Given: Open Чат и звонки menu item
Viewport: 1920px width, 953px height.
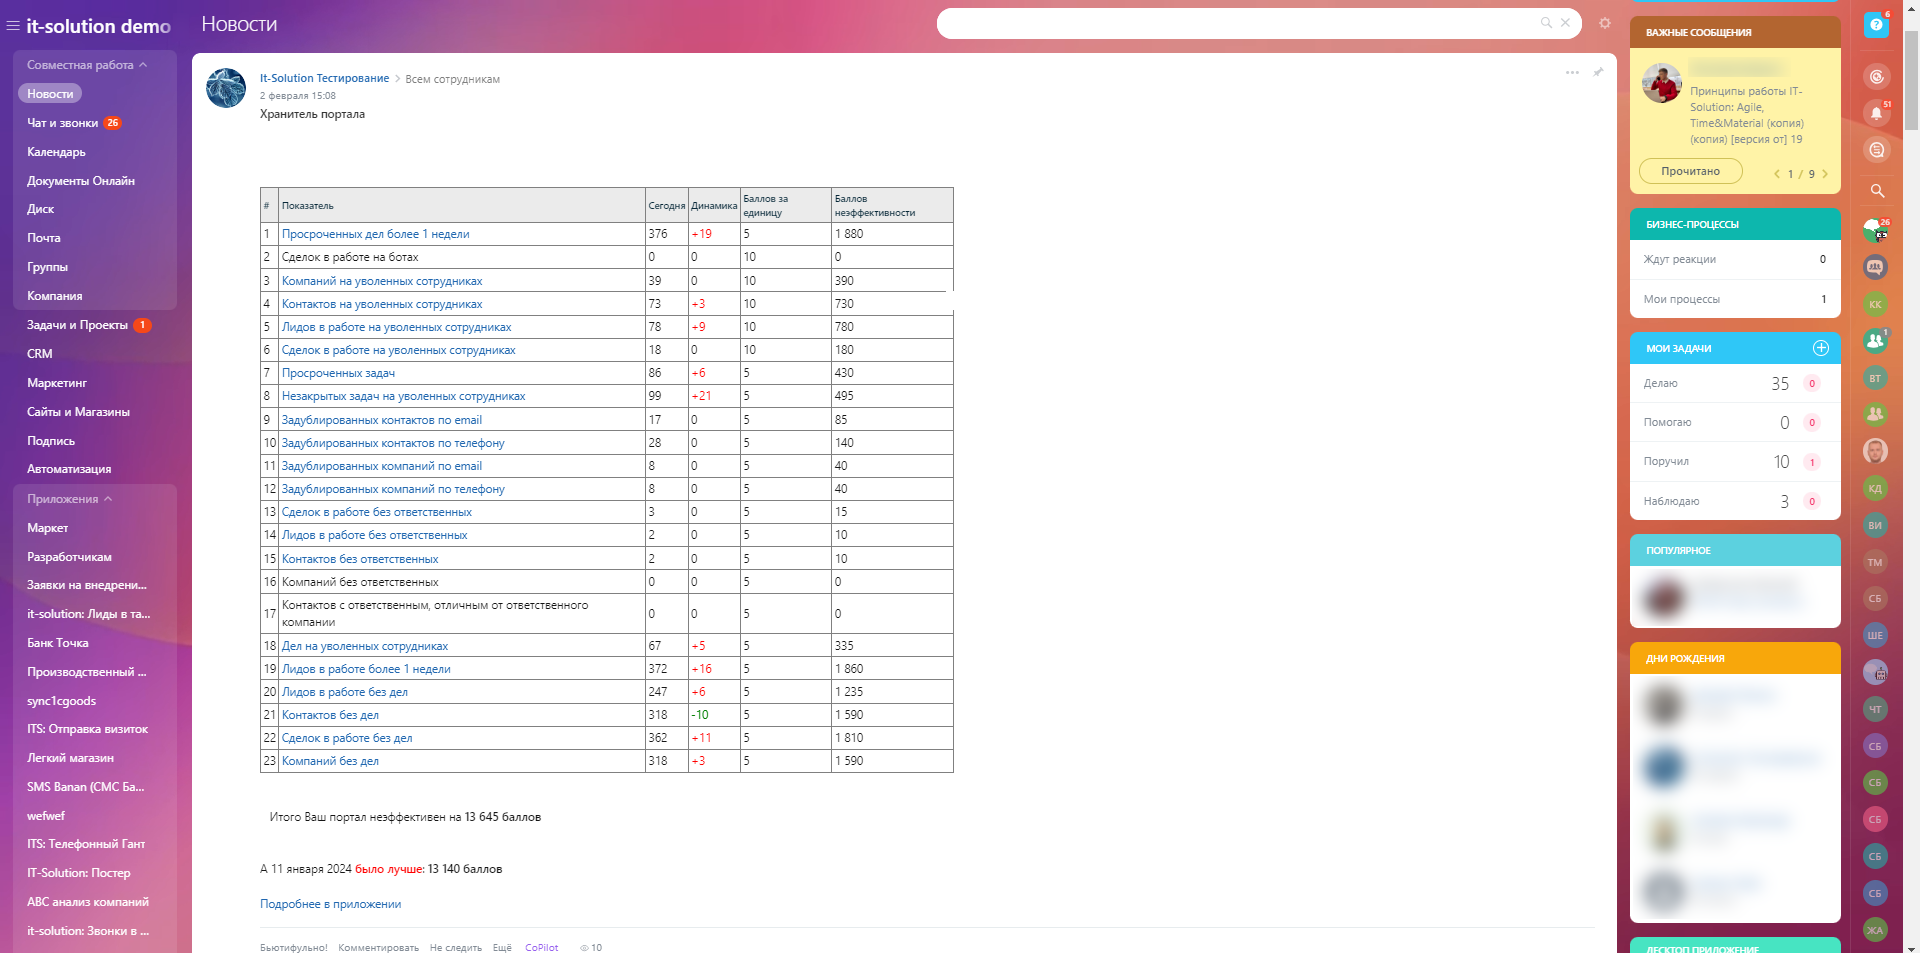Looking at the screenshot, I should [x=62, y=123].
